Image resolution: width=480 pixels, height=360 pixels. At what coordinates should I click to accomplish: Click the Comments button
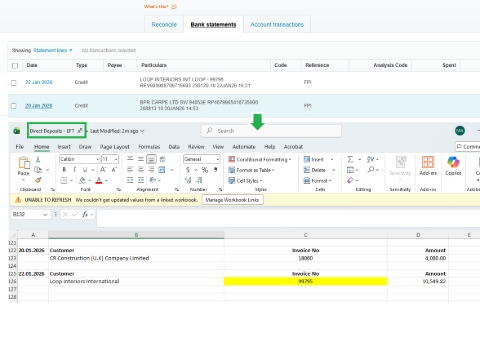pyautogui.click(x=468, y=147)
